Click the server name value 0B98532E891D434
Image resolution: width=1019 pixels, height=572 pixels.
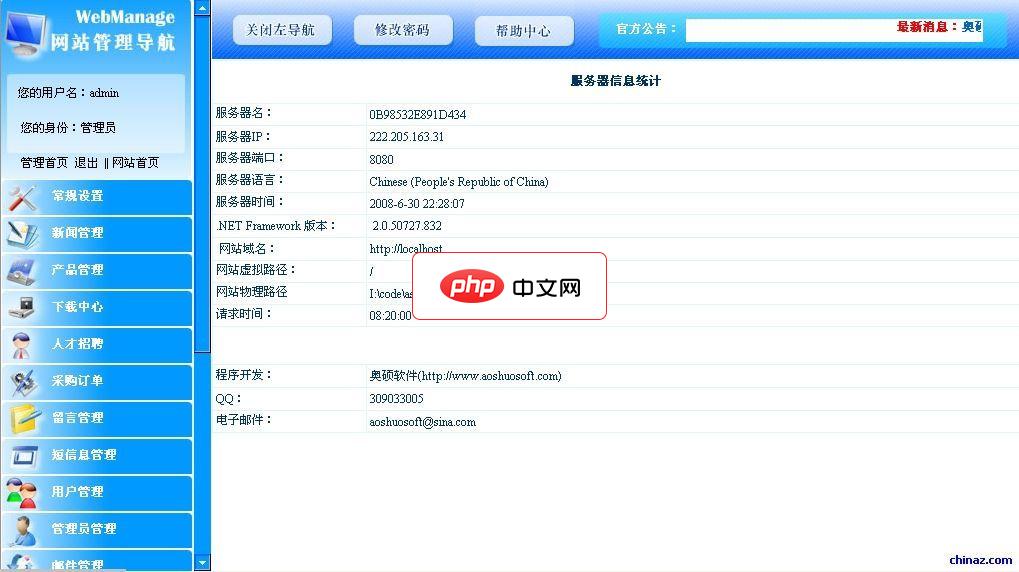(417, 114)
